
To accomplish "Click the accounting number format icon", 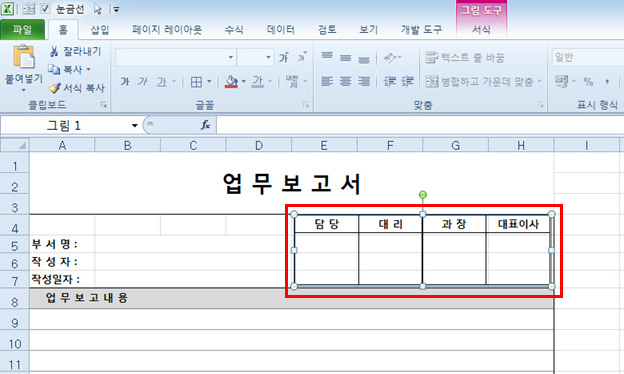I will click(561, 82).
